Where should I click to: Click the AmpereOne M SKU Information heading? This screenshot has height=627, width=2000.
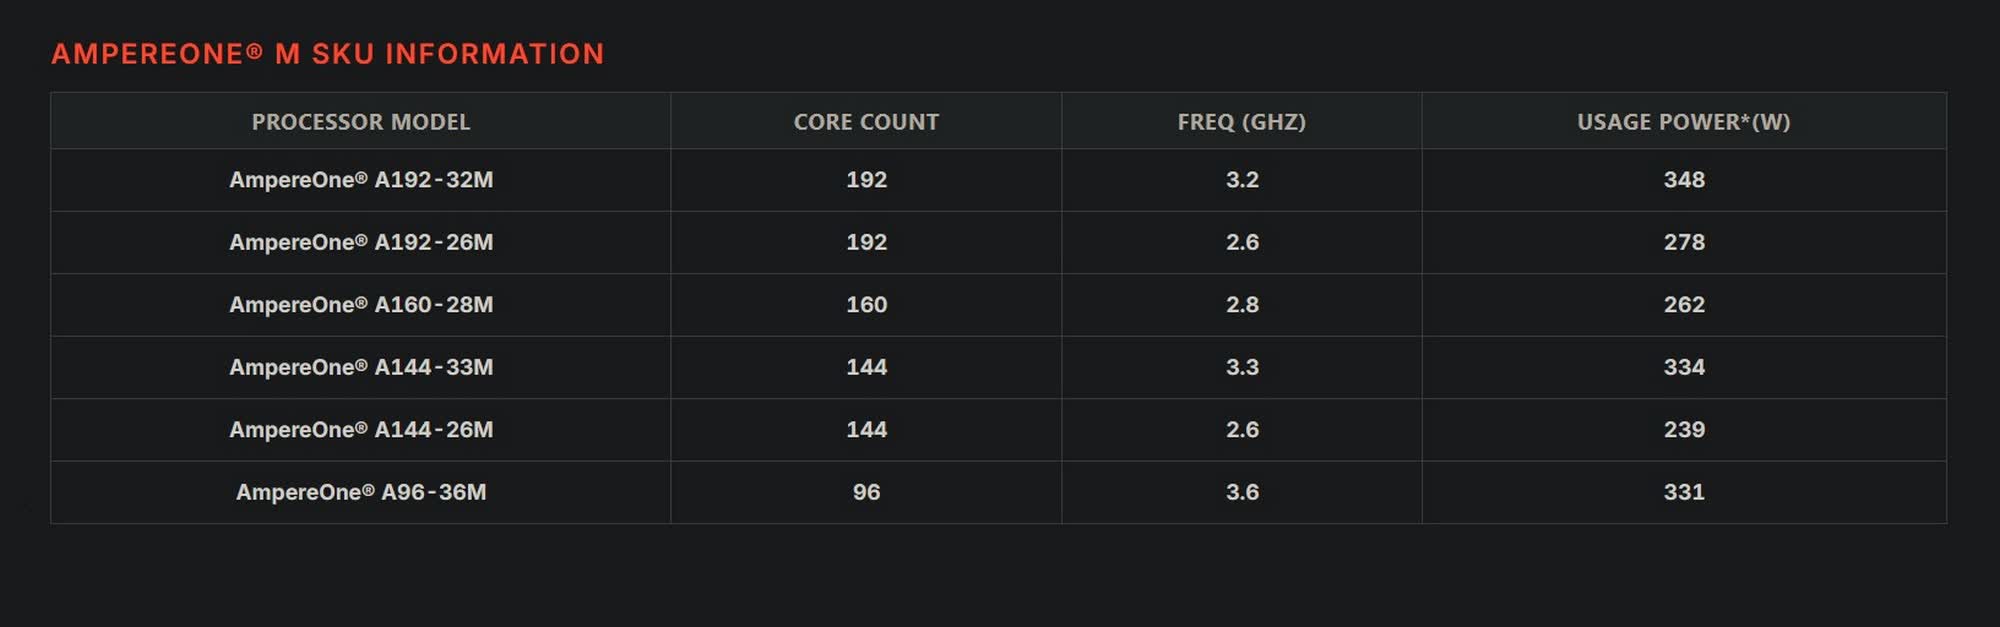tap(328, 54)
